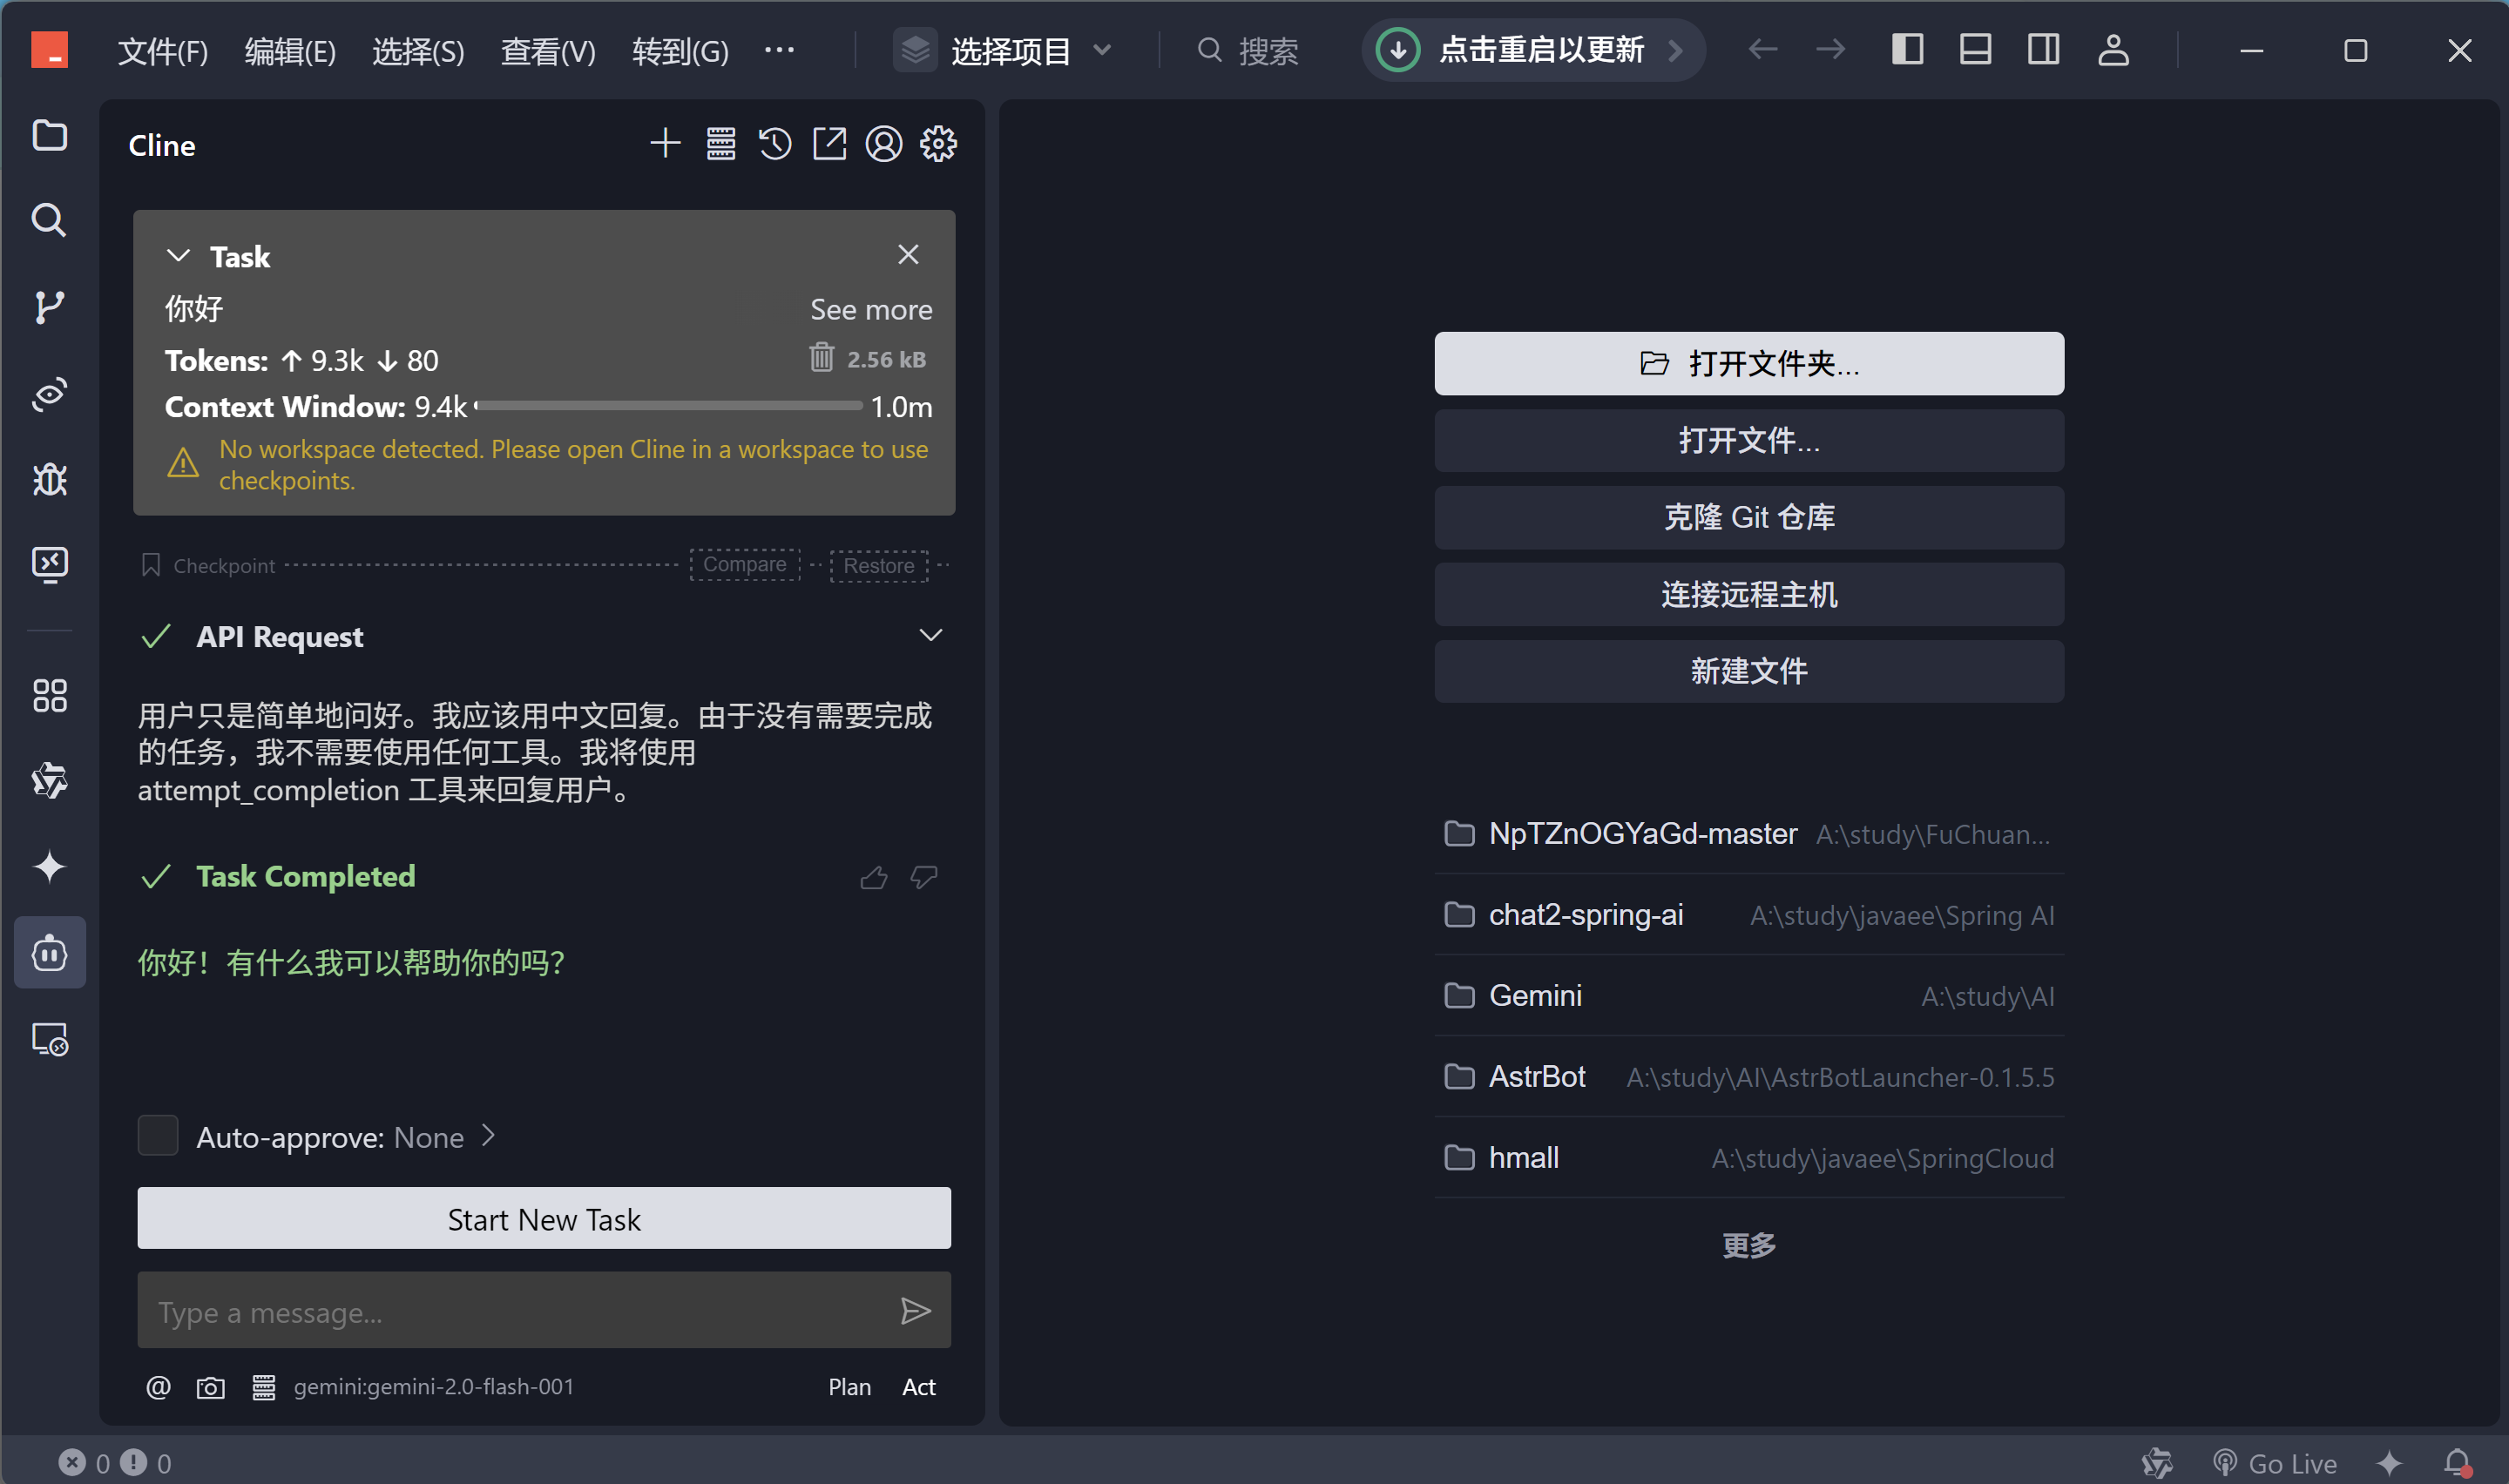Click the new task plus icon
This screenshot has height=1484, width=2509.
pyautogui.click(x=665, y=144)
